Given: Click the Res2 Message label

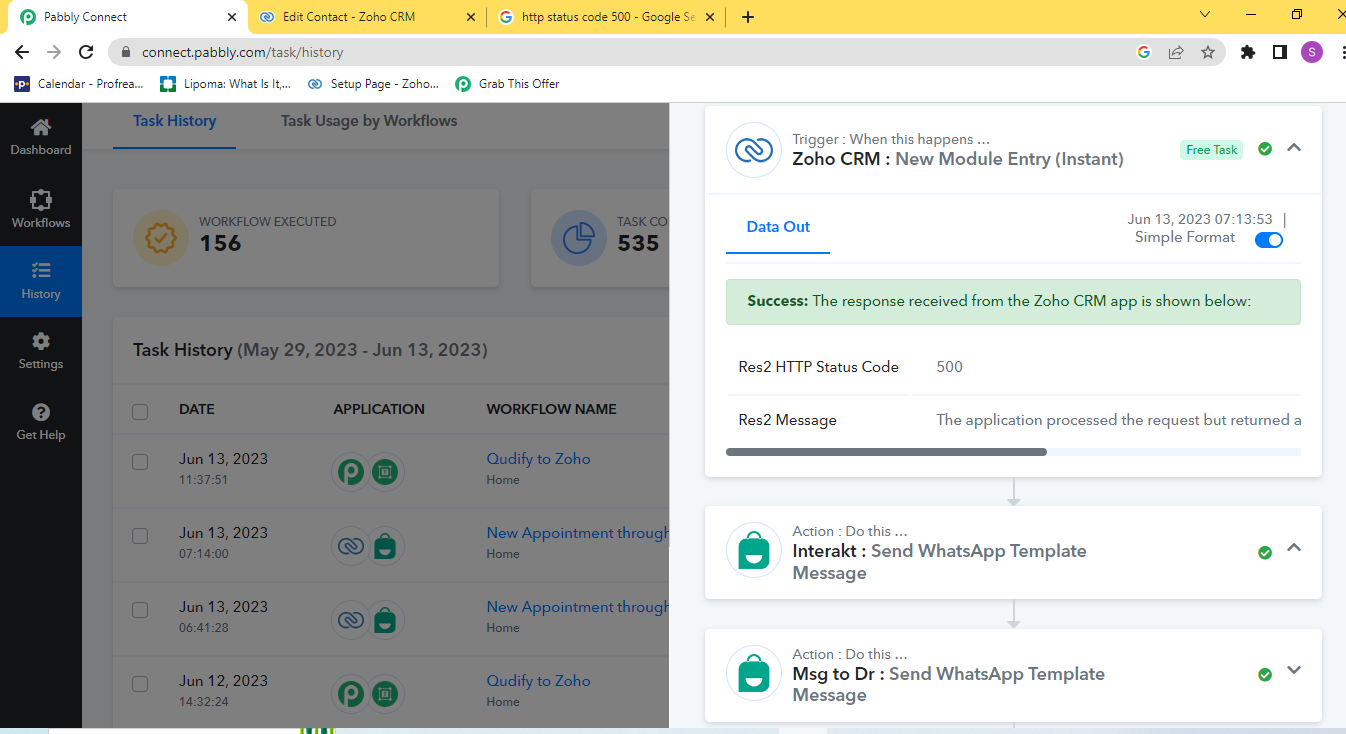Looking at the screenshot, I should point(788,420).
